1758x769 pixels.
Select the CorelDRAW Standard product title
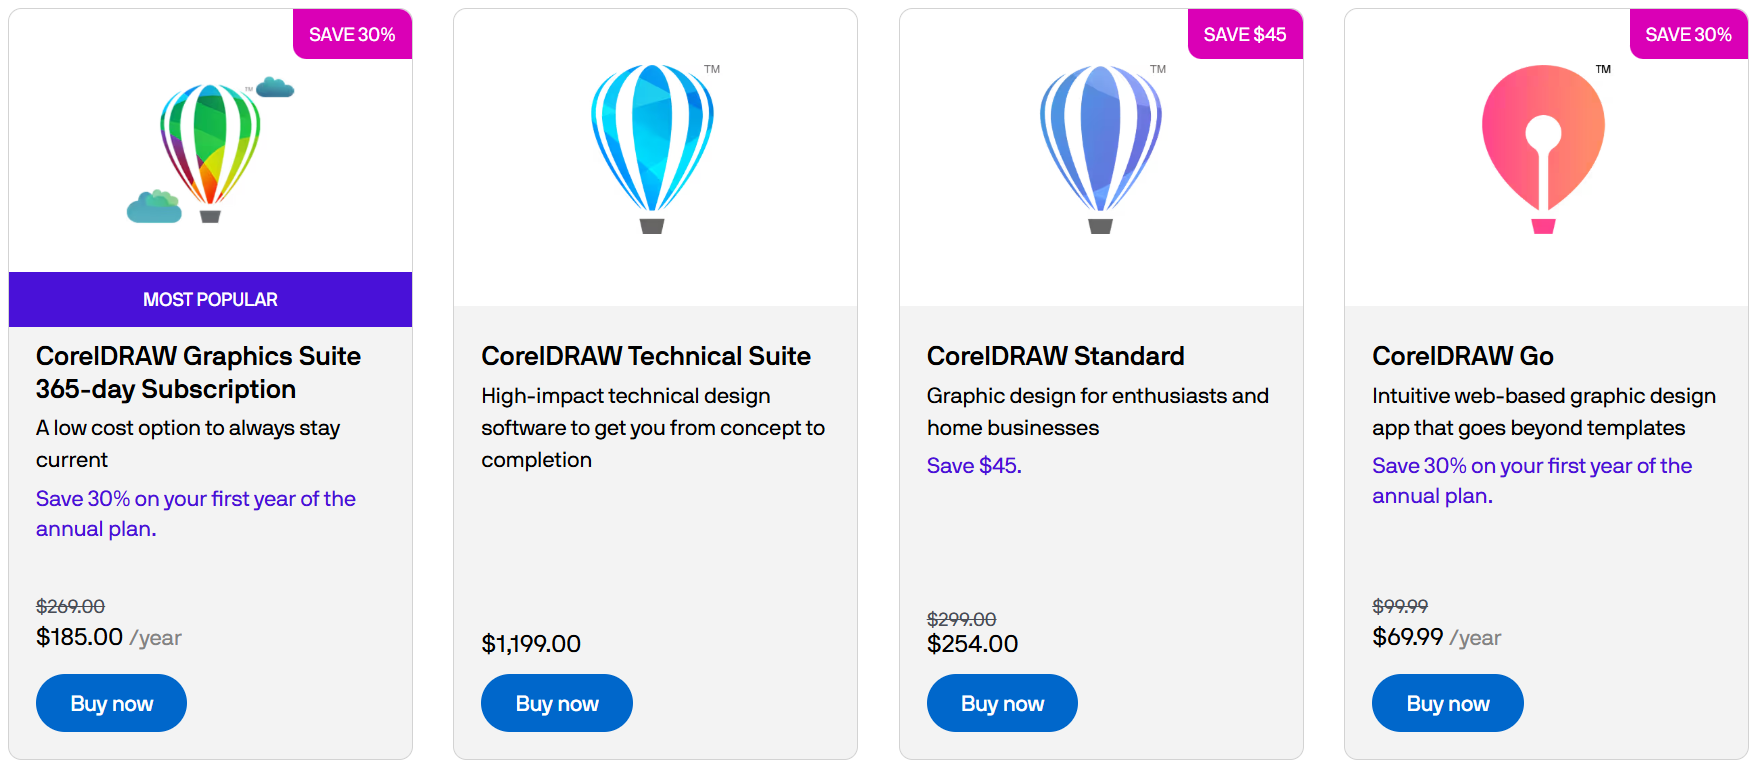coord(1055,356)
